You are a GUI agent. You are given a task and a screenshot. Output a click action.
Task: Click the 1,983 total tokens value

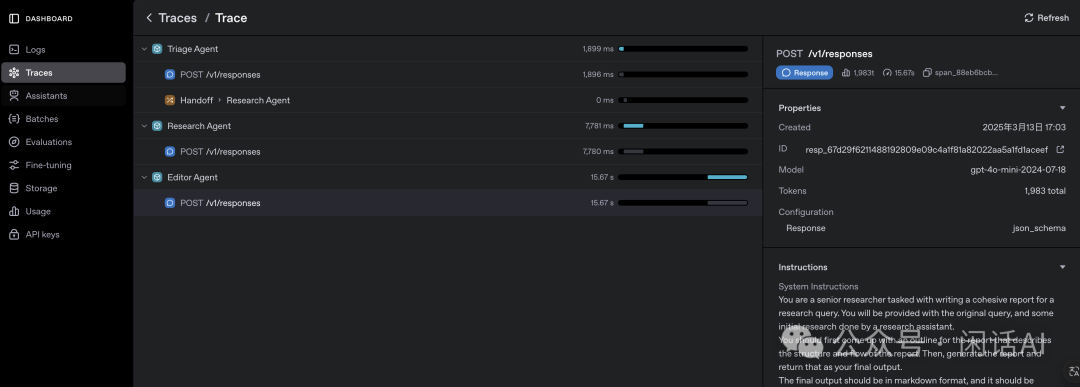pos(1045,191)
